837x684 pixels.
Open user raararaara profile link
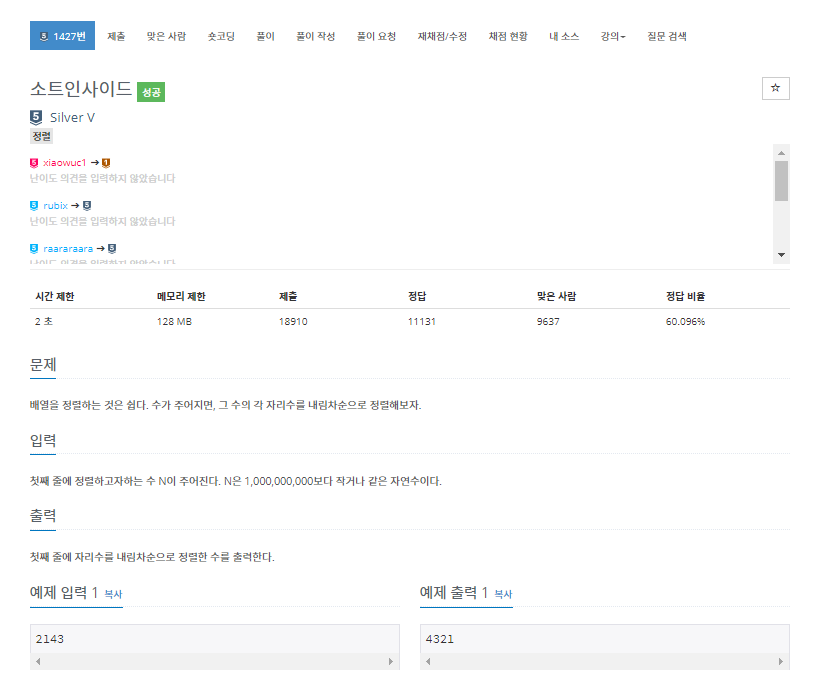click(x=68, y=248)
